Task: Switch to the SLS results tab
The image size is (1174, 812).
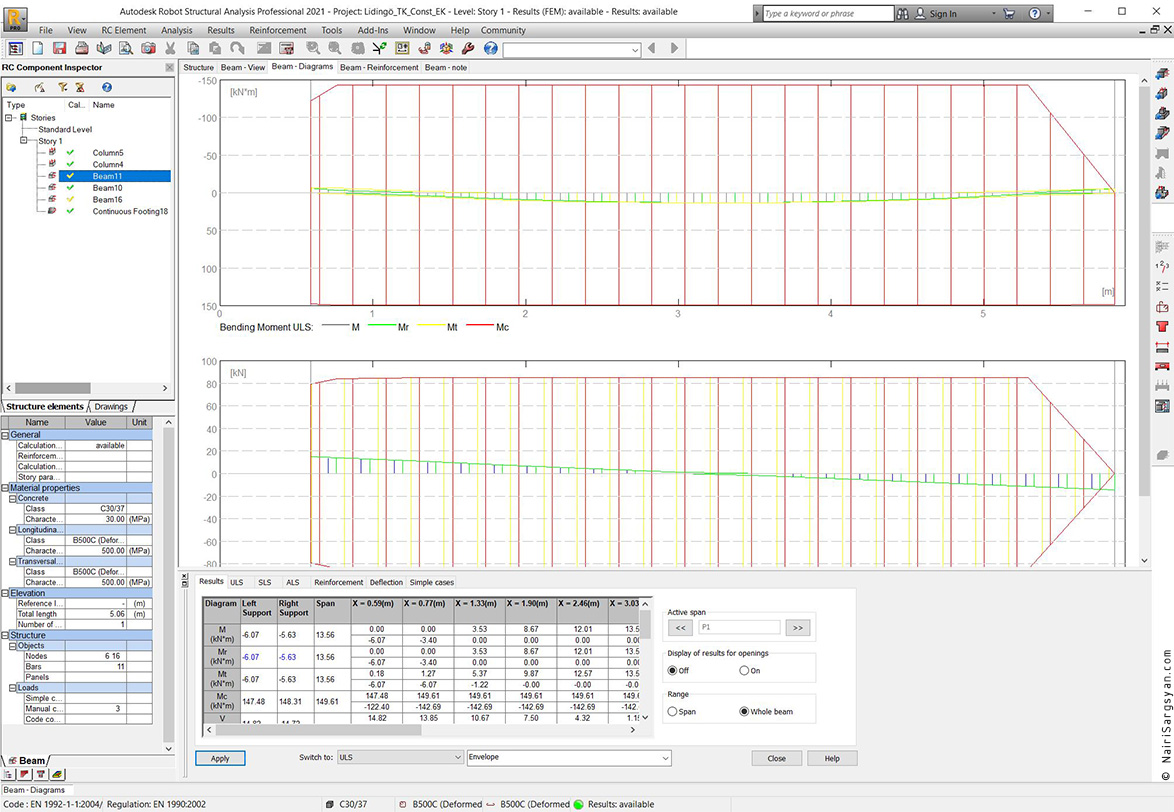Action: 264,582
